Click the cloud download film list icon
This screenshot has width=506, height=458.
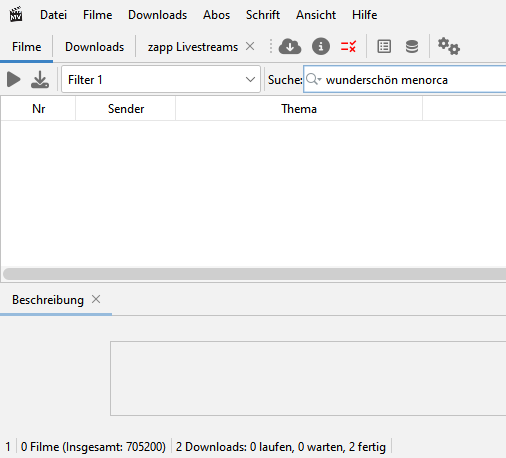coord(290,46)
